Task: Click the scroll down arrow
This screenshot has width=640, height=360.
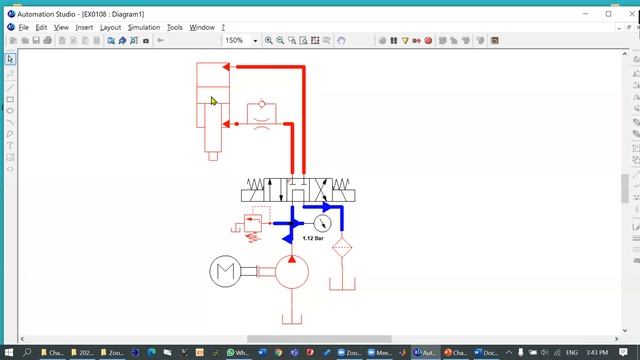Action: [x=624, y=331]
